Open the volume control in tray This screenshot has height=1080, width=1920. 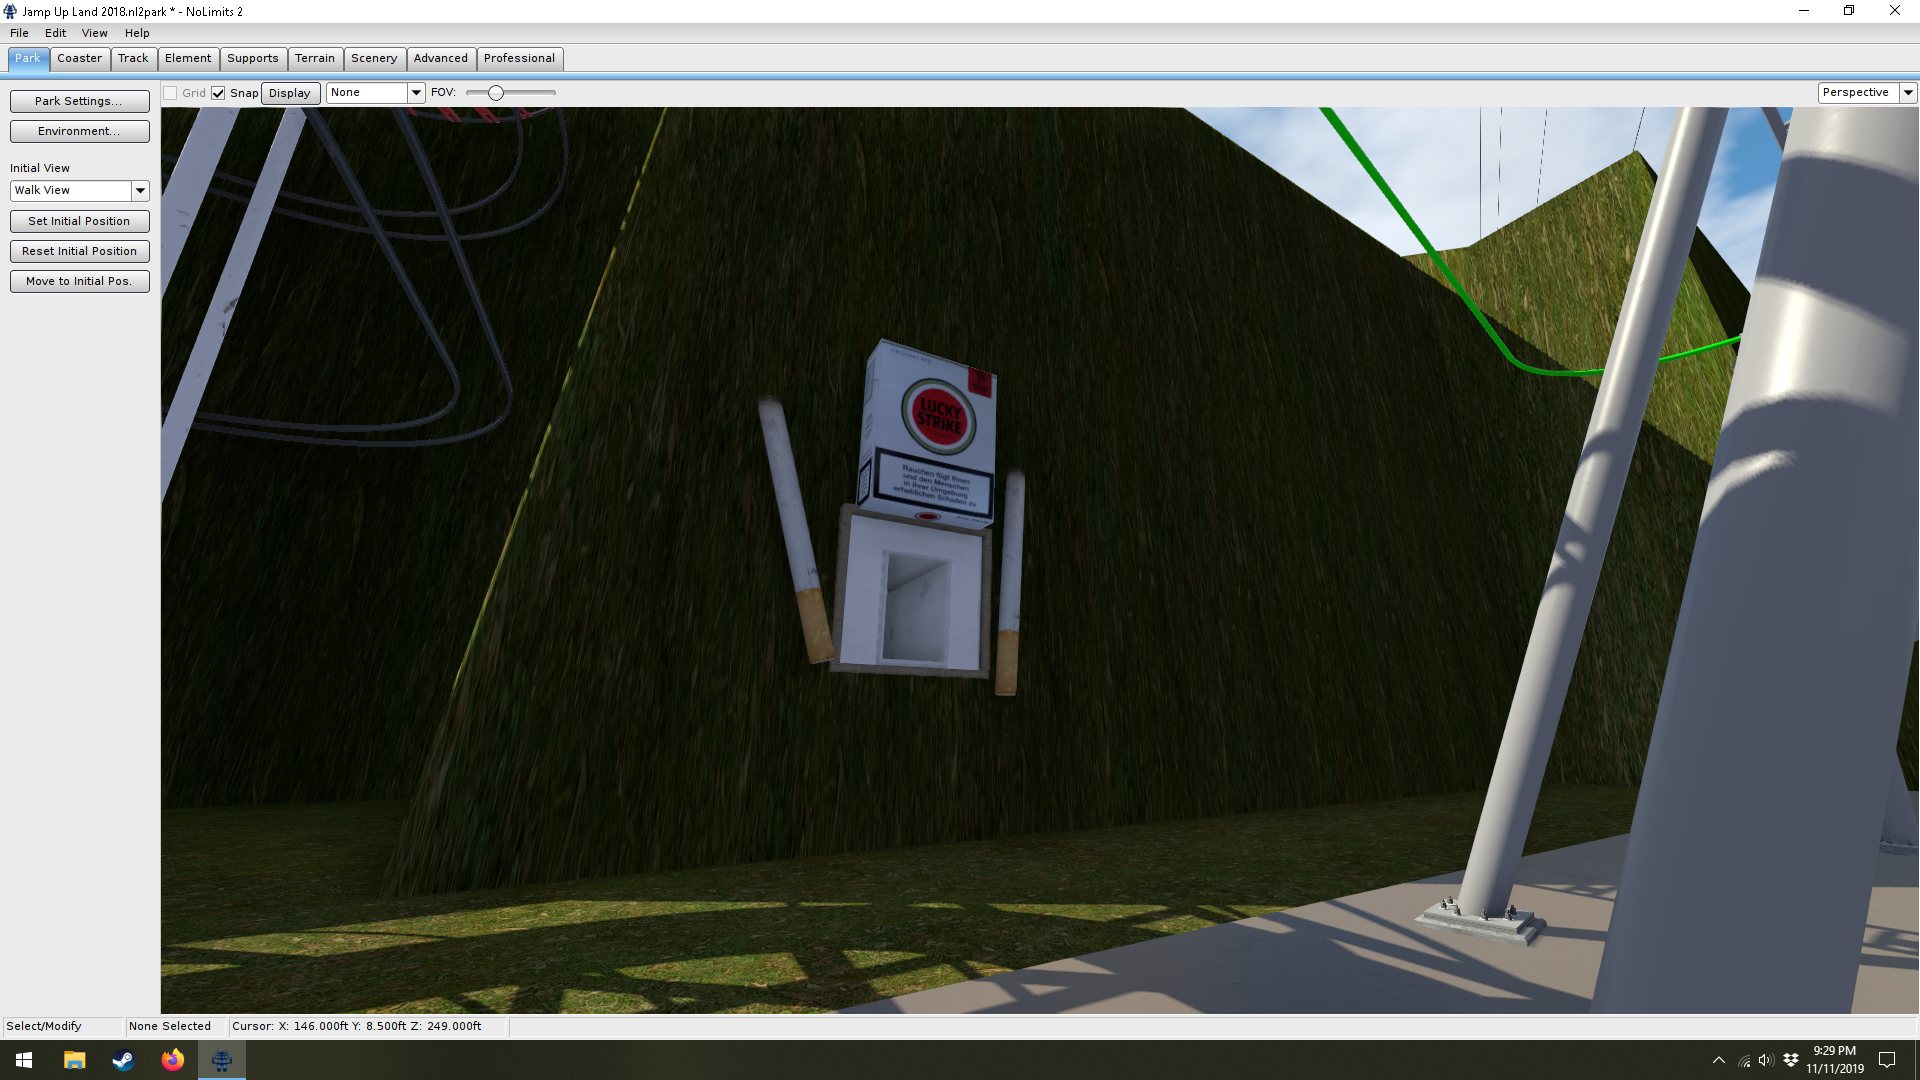(x=1765, y=1060)
